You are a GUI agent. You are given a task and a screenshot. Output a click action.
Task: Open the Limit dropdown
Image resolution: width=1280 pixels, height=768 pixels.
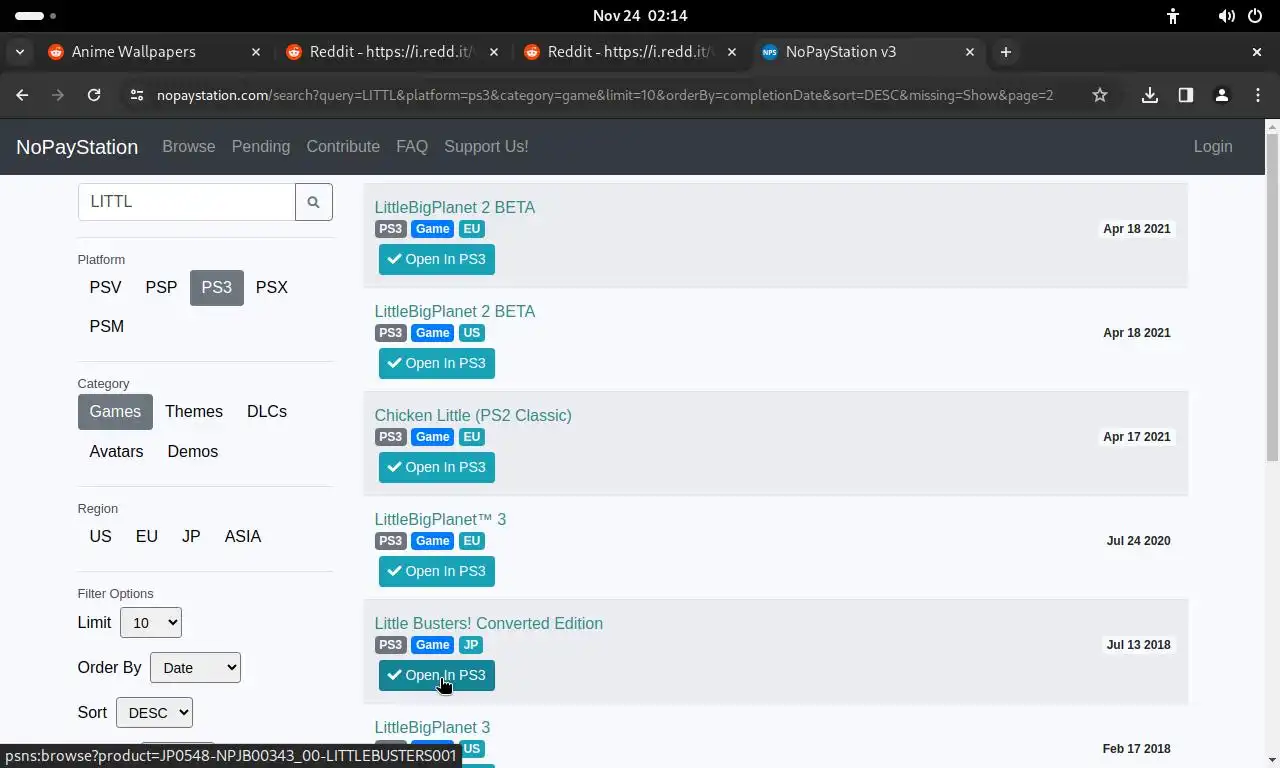pos(151,622)
